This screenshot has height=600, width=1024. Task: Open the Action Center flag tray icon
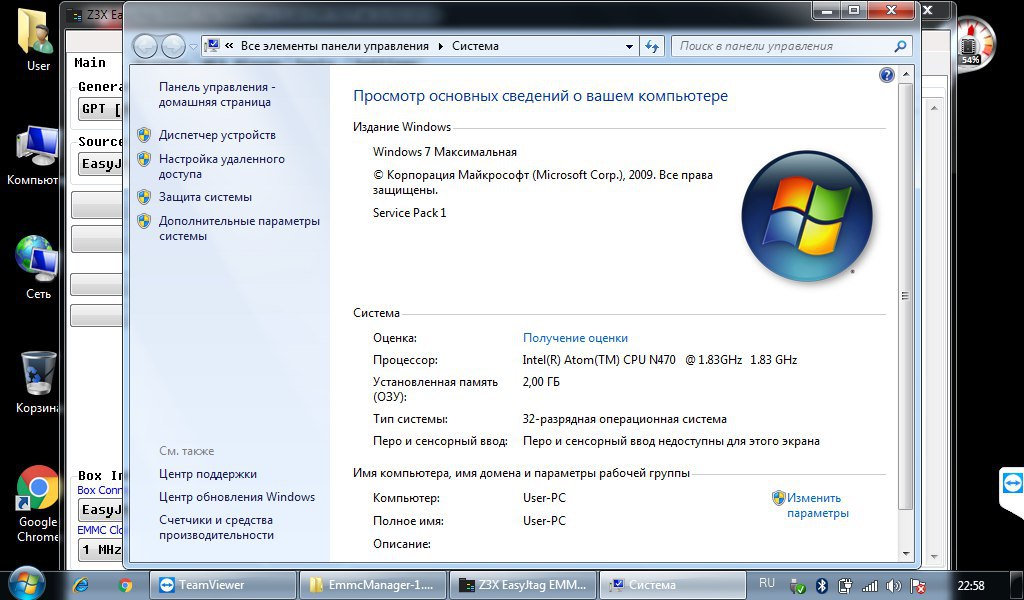(x=918, y=586)
